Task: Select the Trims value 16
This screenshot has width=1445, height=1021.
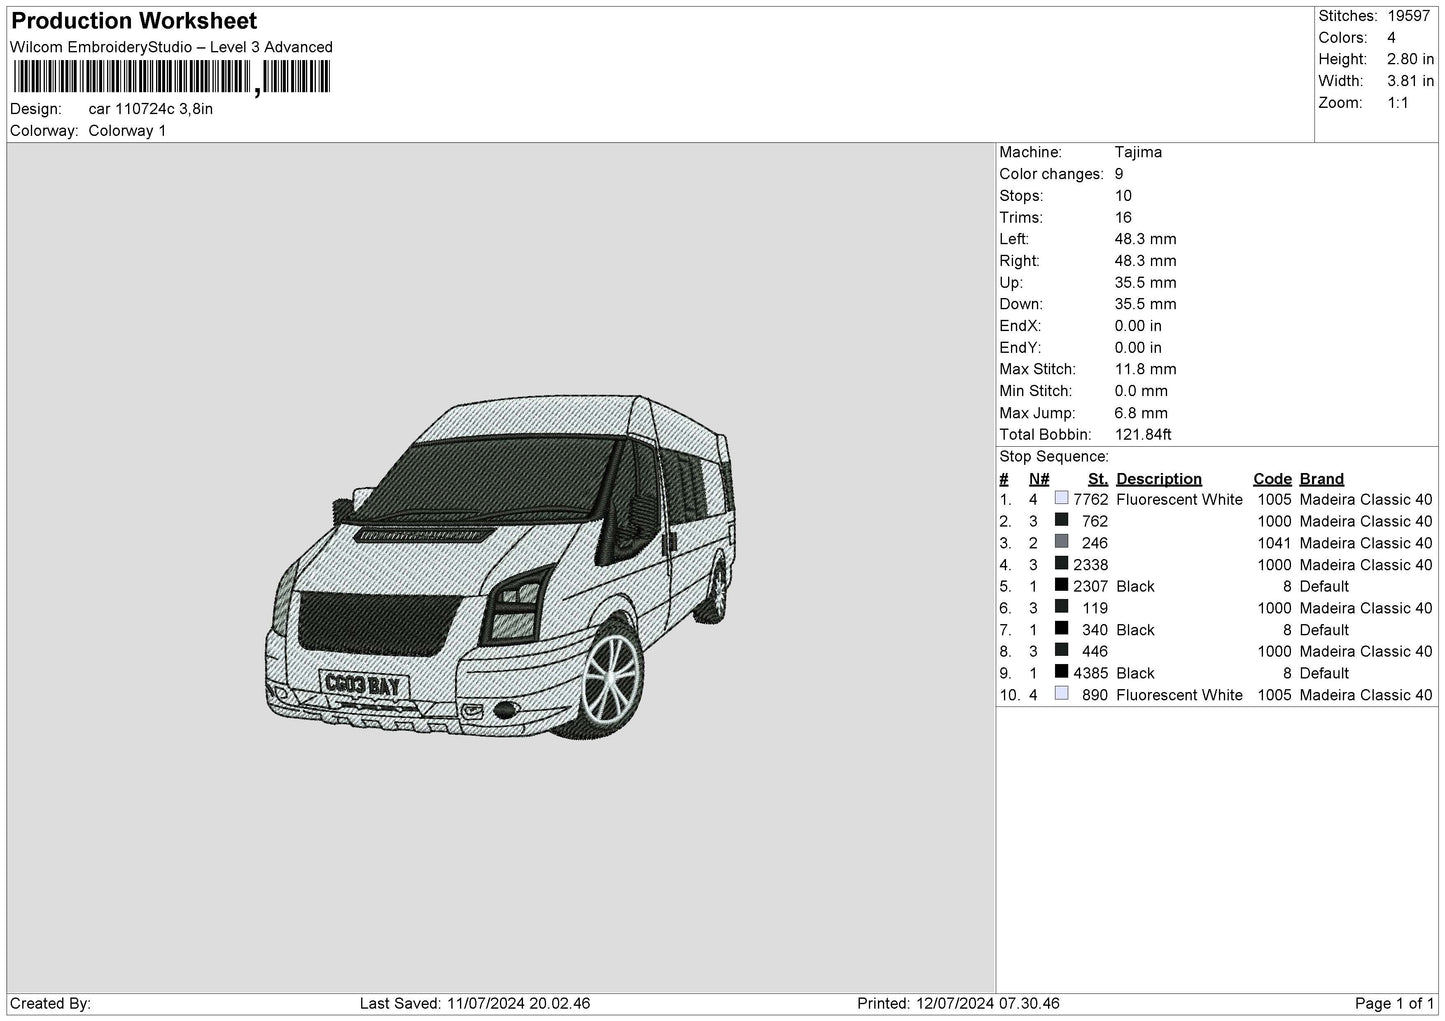Action: click(x=1123, y=217)
